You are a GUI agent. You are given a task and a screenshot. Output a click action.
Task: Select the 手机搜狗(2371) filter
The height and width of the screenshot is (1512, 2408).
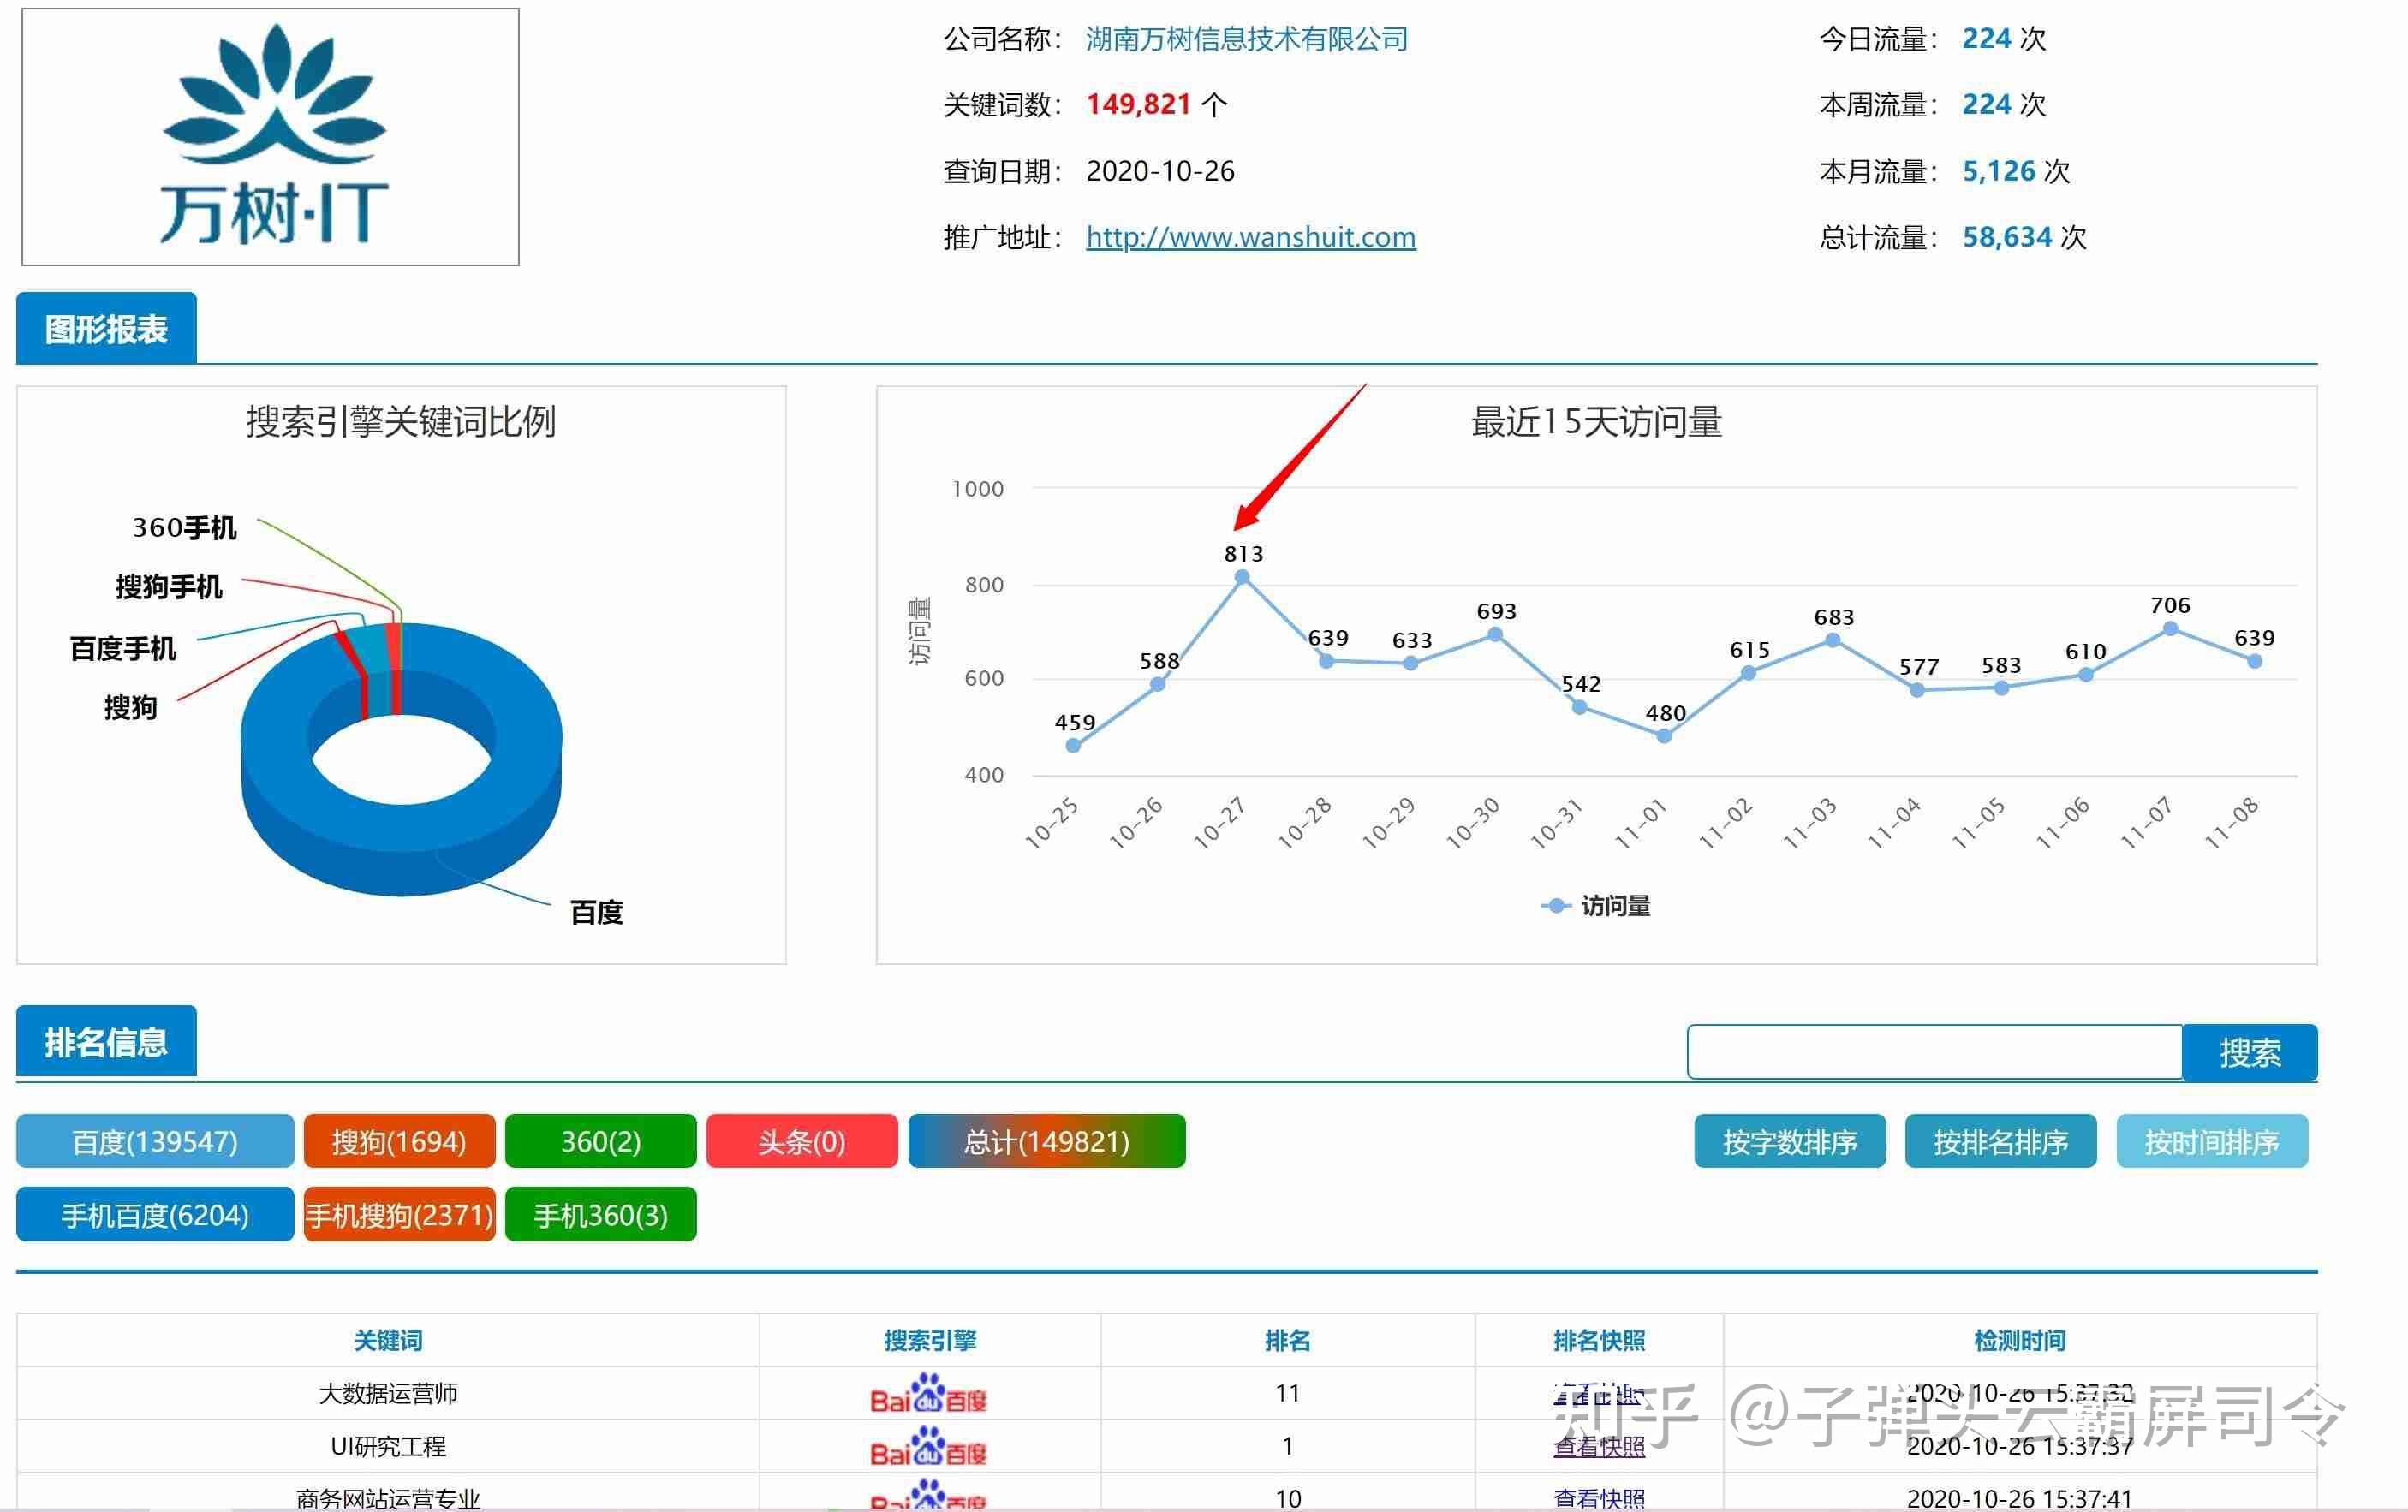tap(399, 1215)
